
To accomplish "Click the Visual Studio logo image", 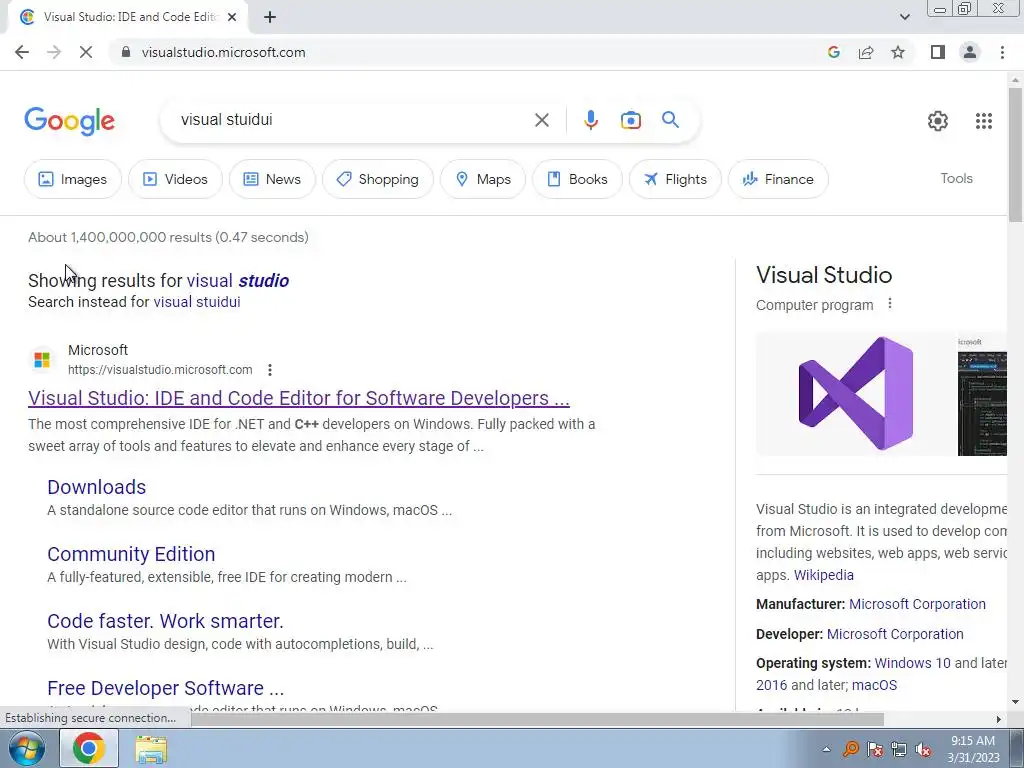I will pos(856,394).
